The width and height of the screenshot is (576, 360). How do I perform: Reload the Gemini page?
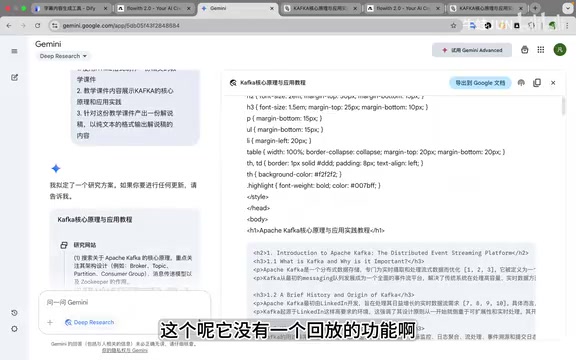click(x=37, y=25)
